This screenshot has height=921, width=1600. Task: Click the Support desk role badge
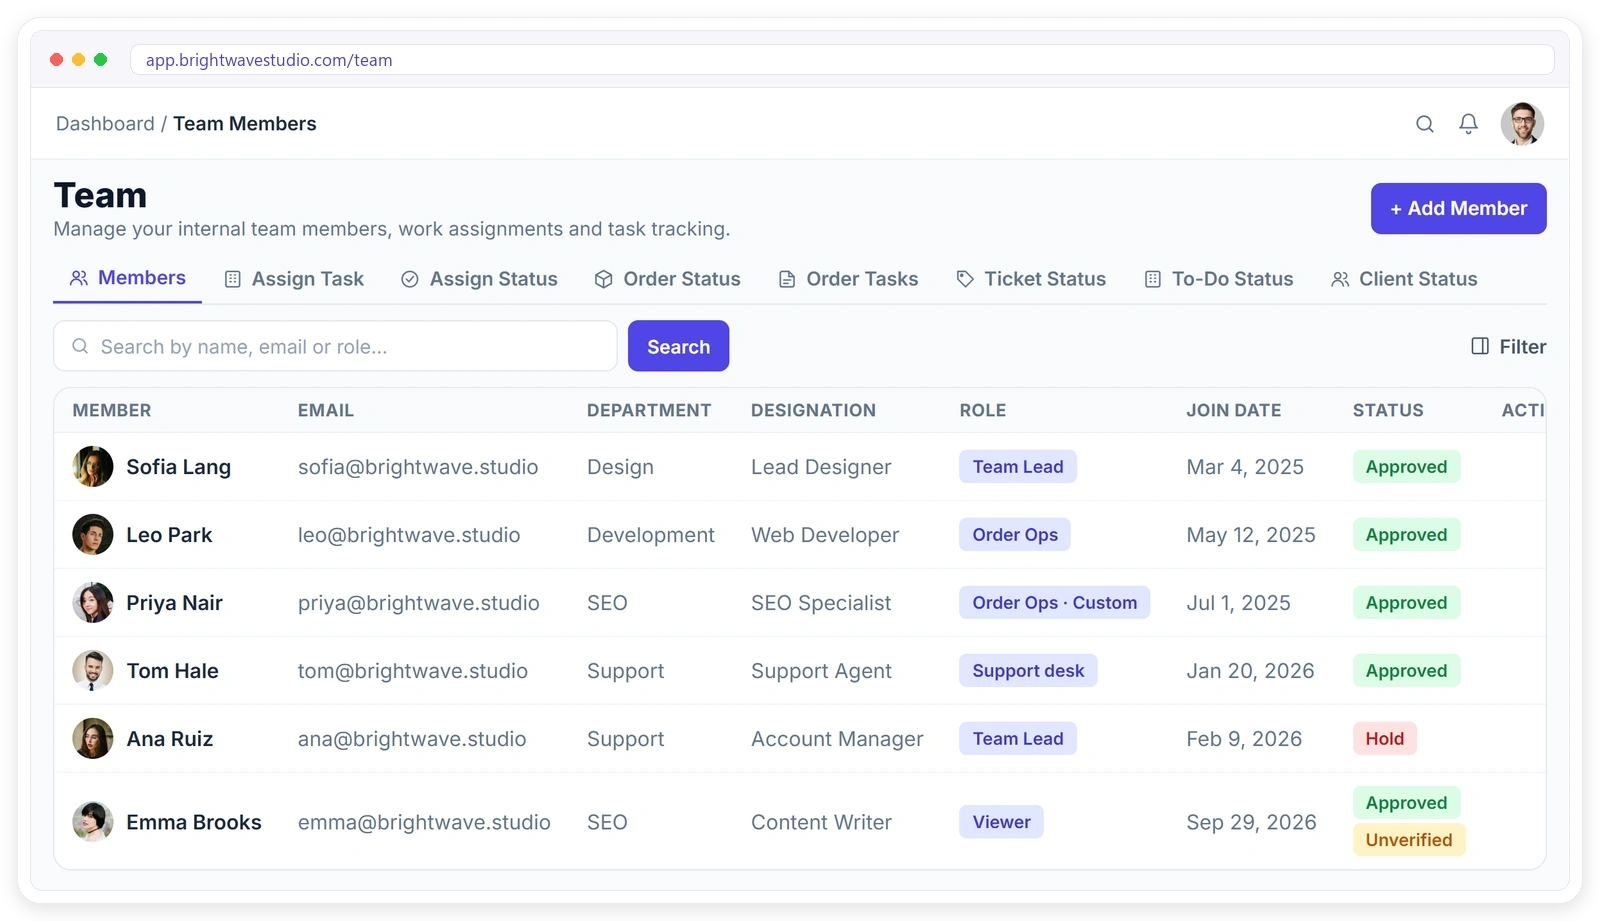[x=1028, y=671]
